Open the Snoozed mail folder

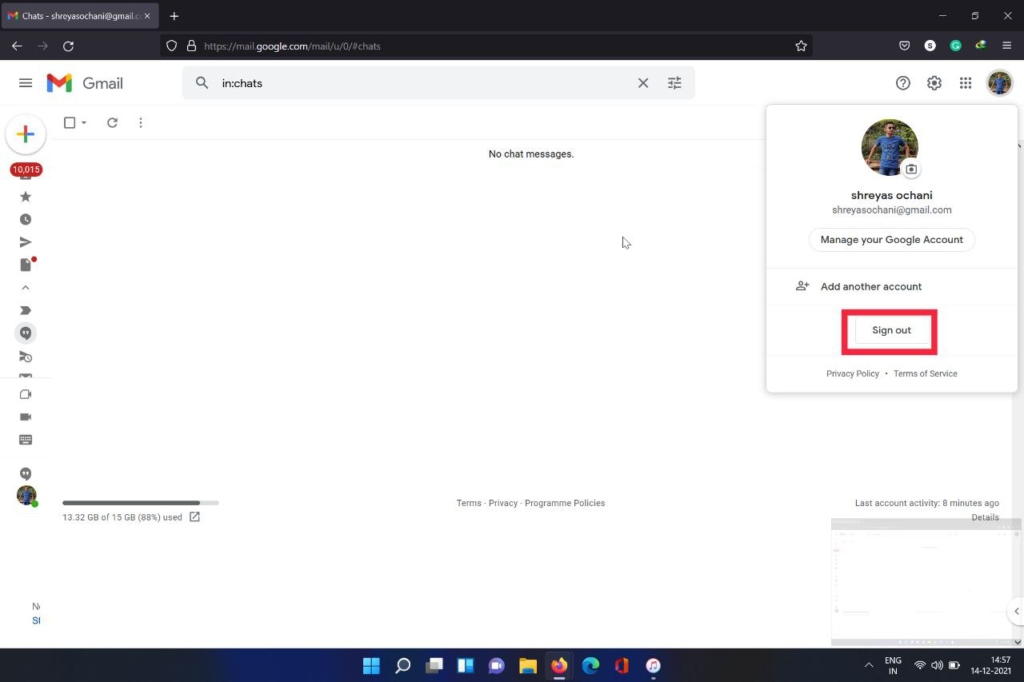click(x=26, y=220)
